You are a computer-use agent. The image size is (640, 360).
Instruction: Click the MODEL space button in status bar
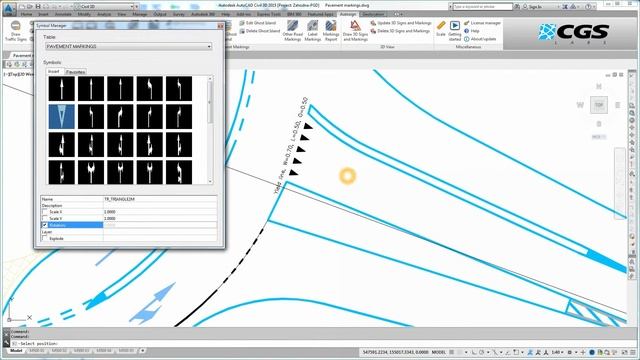(x=438, y=352)
